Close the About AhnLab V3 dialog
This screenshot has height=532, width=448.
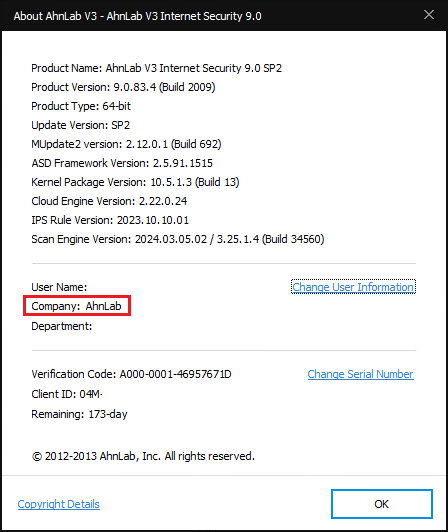(429, 15)
